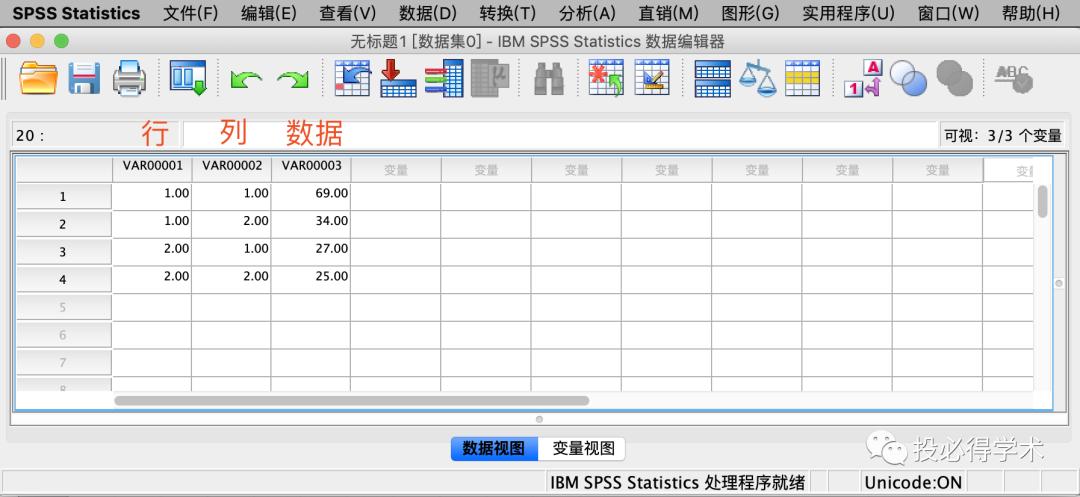Select row header 3
Viewport: 1080px width, 497px height.
pos(63,252)
